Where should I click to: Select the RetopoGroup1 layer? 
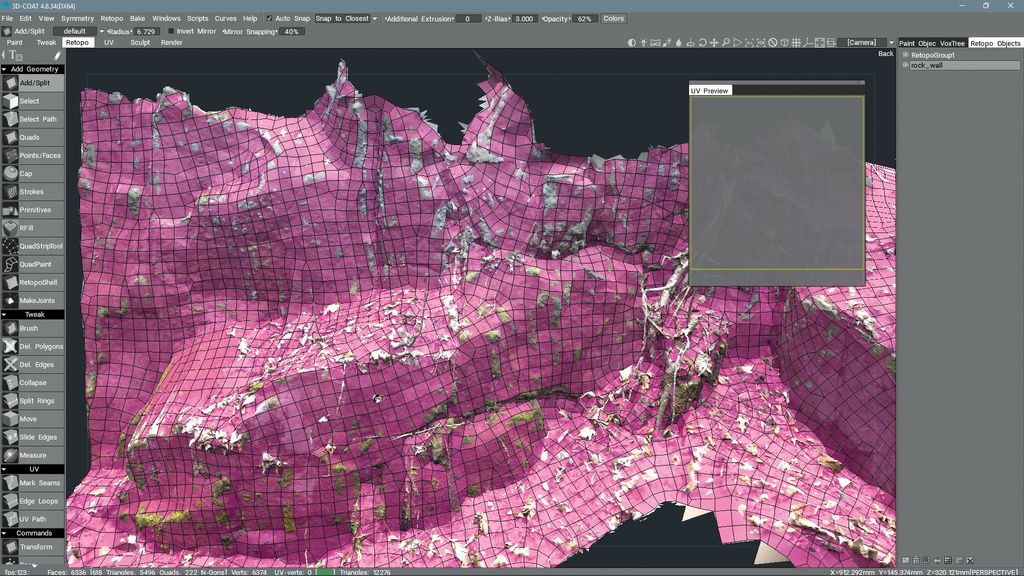coord(933,56)
